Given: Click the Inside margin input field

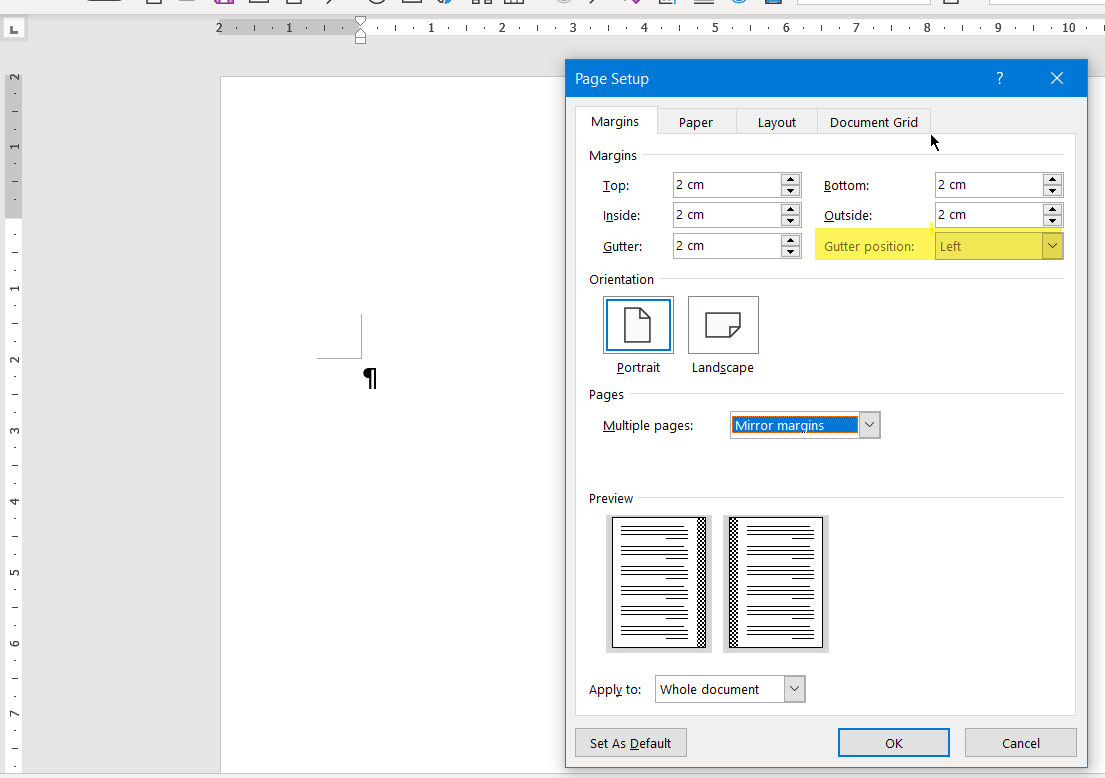Looking at the screenshot, I should (x=727, y=215).
